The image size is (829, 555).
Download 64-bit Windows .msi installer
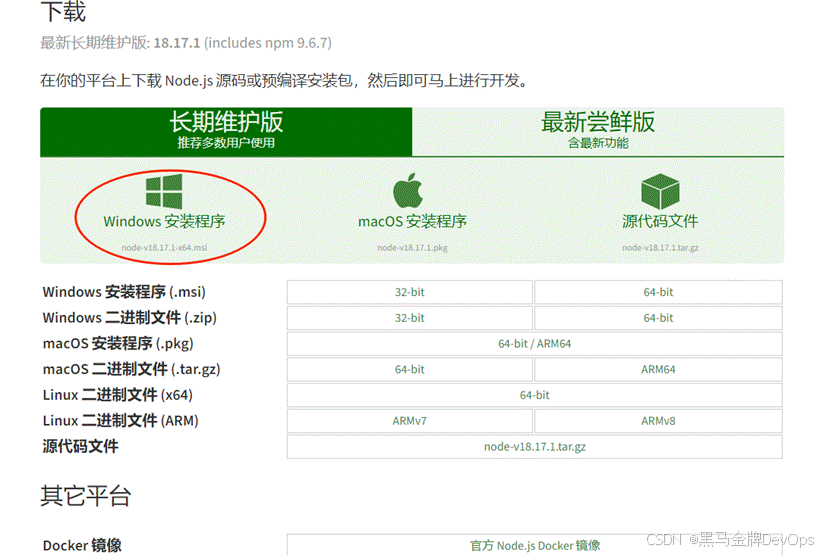click(658, 292)
